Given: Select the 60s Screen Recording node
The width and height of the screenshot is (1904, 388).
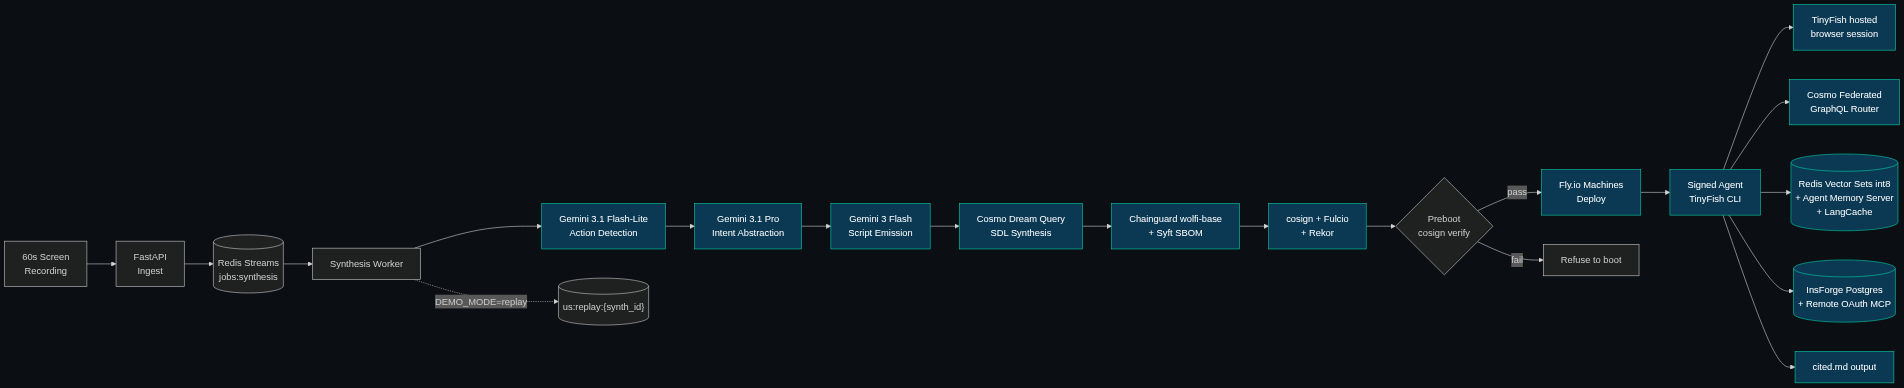Looking at the screenshot, I should pos(45,264).
